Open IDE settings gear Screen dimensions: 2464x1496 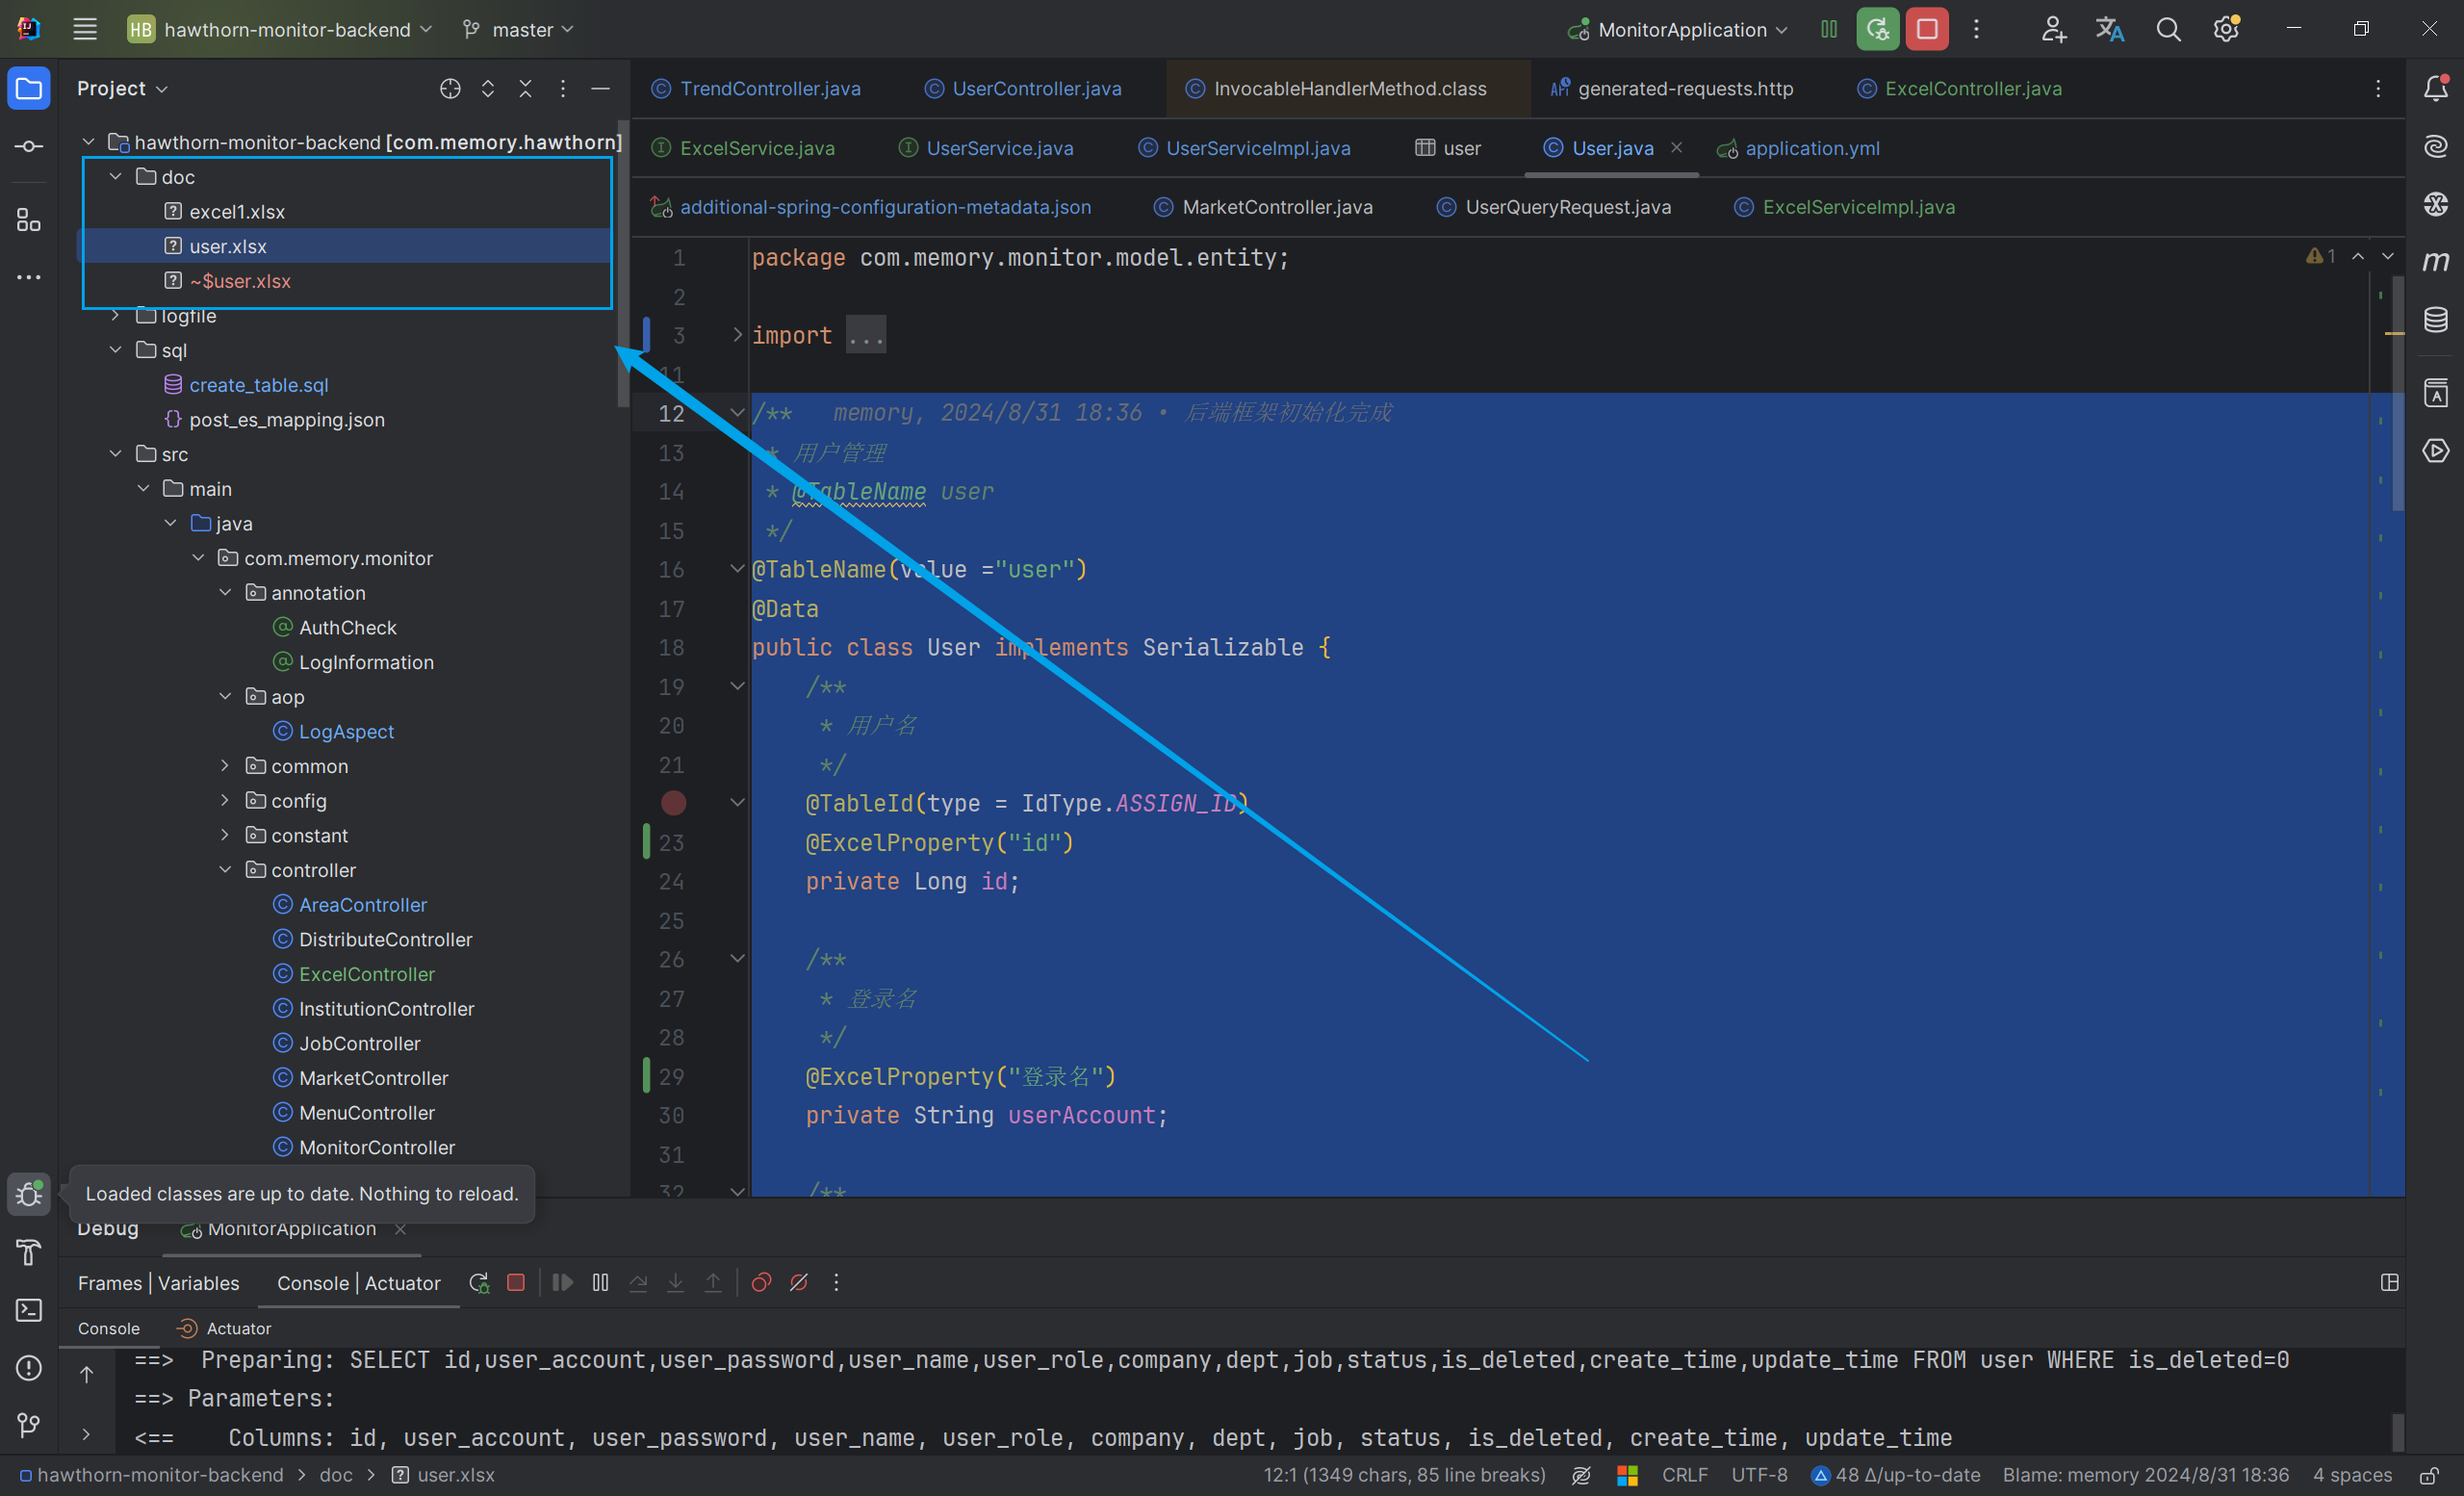click(2226, 29)
